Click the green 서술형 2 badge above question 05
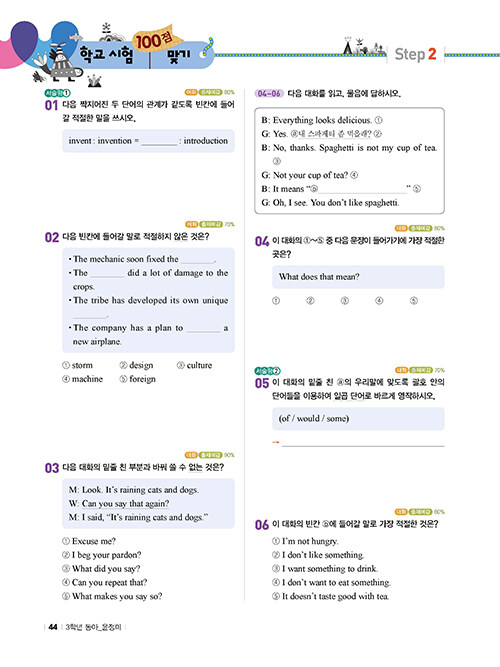 [x=267, y=371]
